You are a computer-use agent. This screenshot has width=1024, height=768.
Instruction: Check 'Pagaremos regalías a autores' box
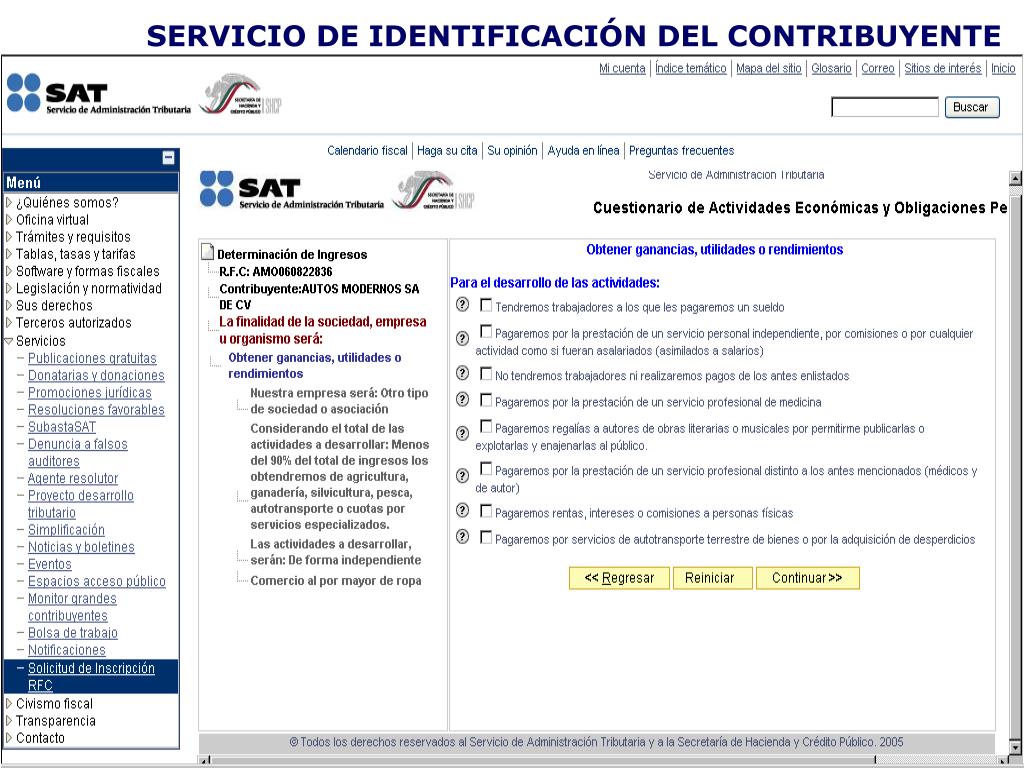click(x=486, y=426)
